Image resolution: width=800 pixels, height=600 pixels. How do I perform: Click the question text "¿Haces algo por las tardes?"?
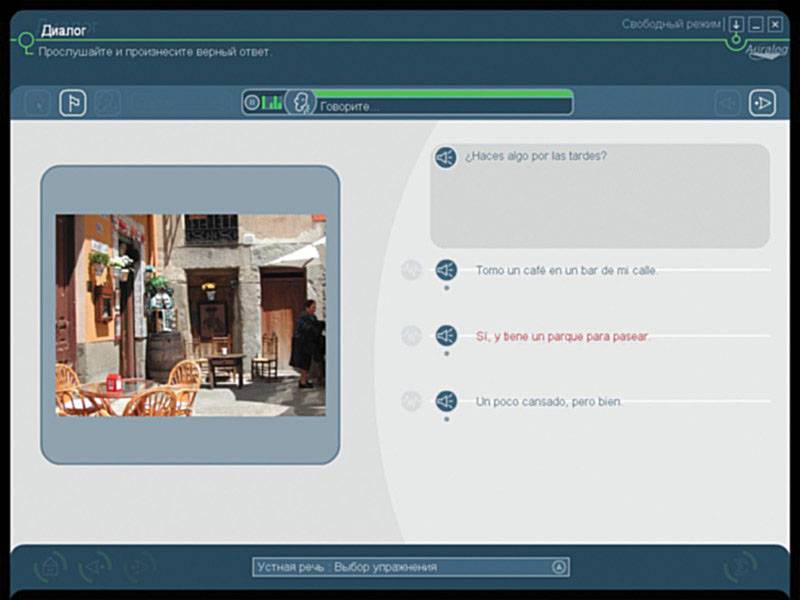click(536, 156)
